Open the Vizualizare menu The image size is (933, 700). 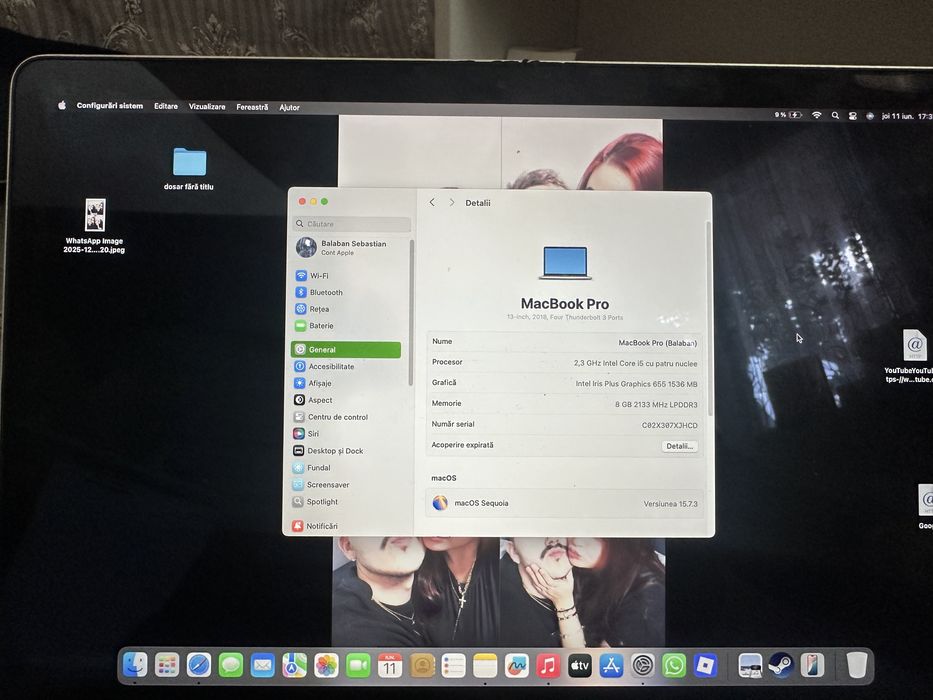coord(207,107)
